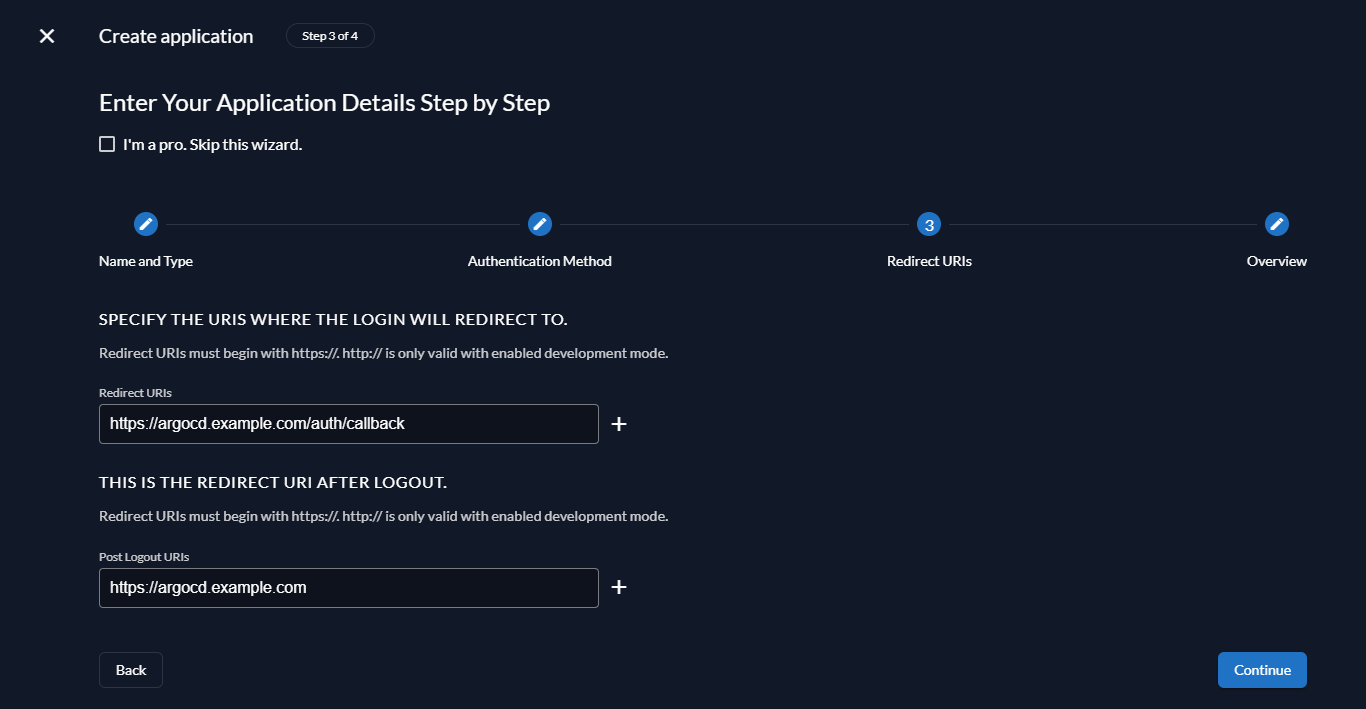Add another post logout URI with plus
Image resolution: width=1366 pixels, height=709 pixels.
[x=619, y=587]
